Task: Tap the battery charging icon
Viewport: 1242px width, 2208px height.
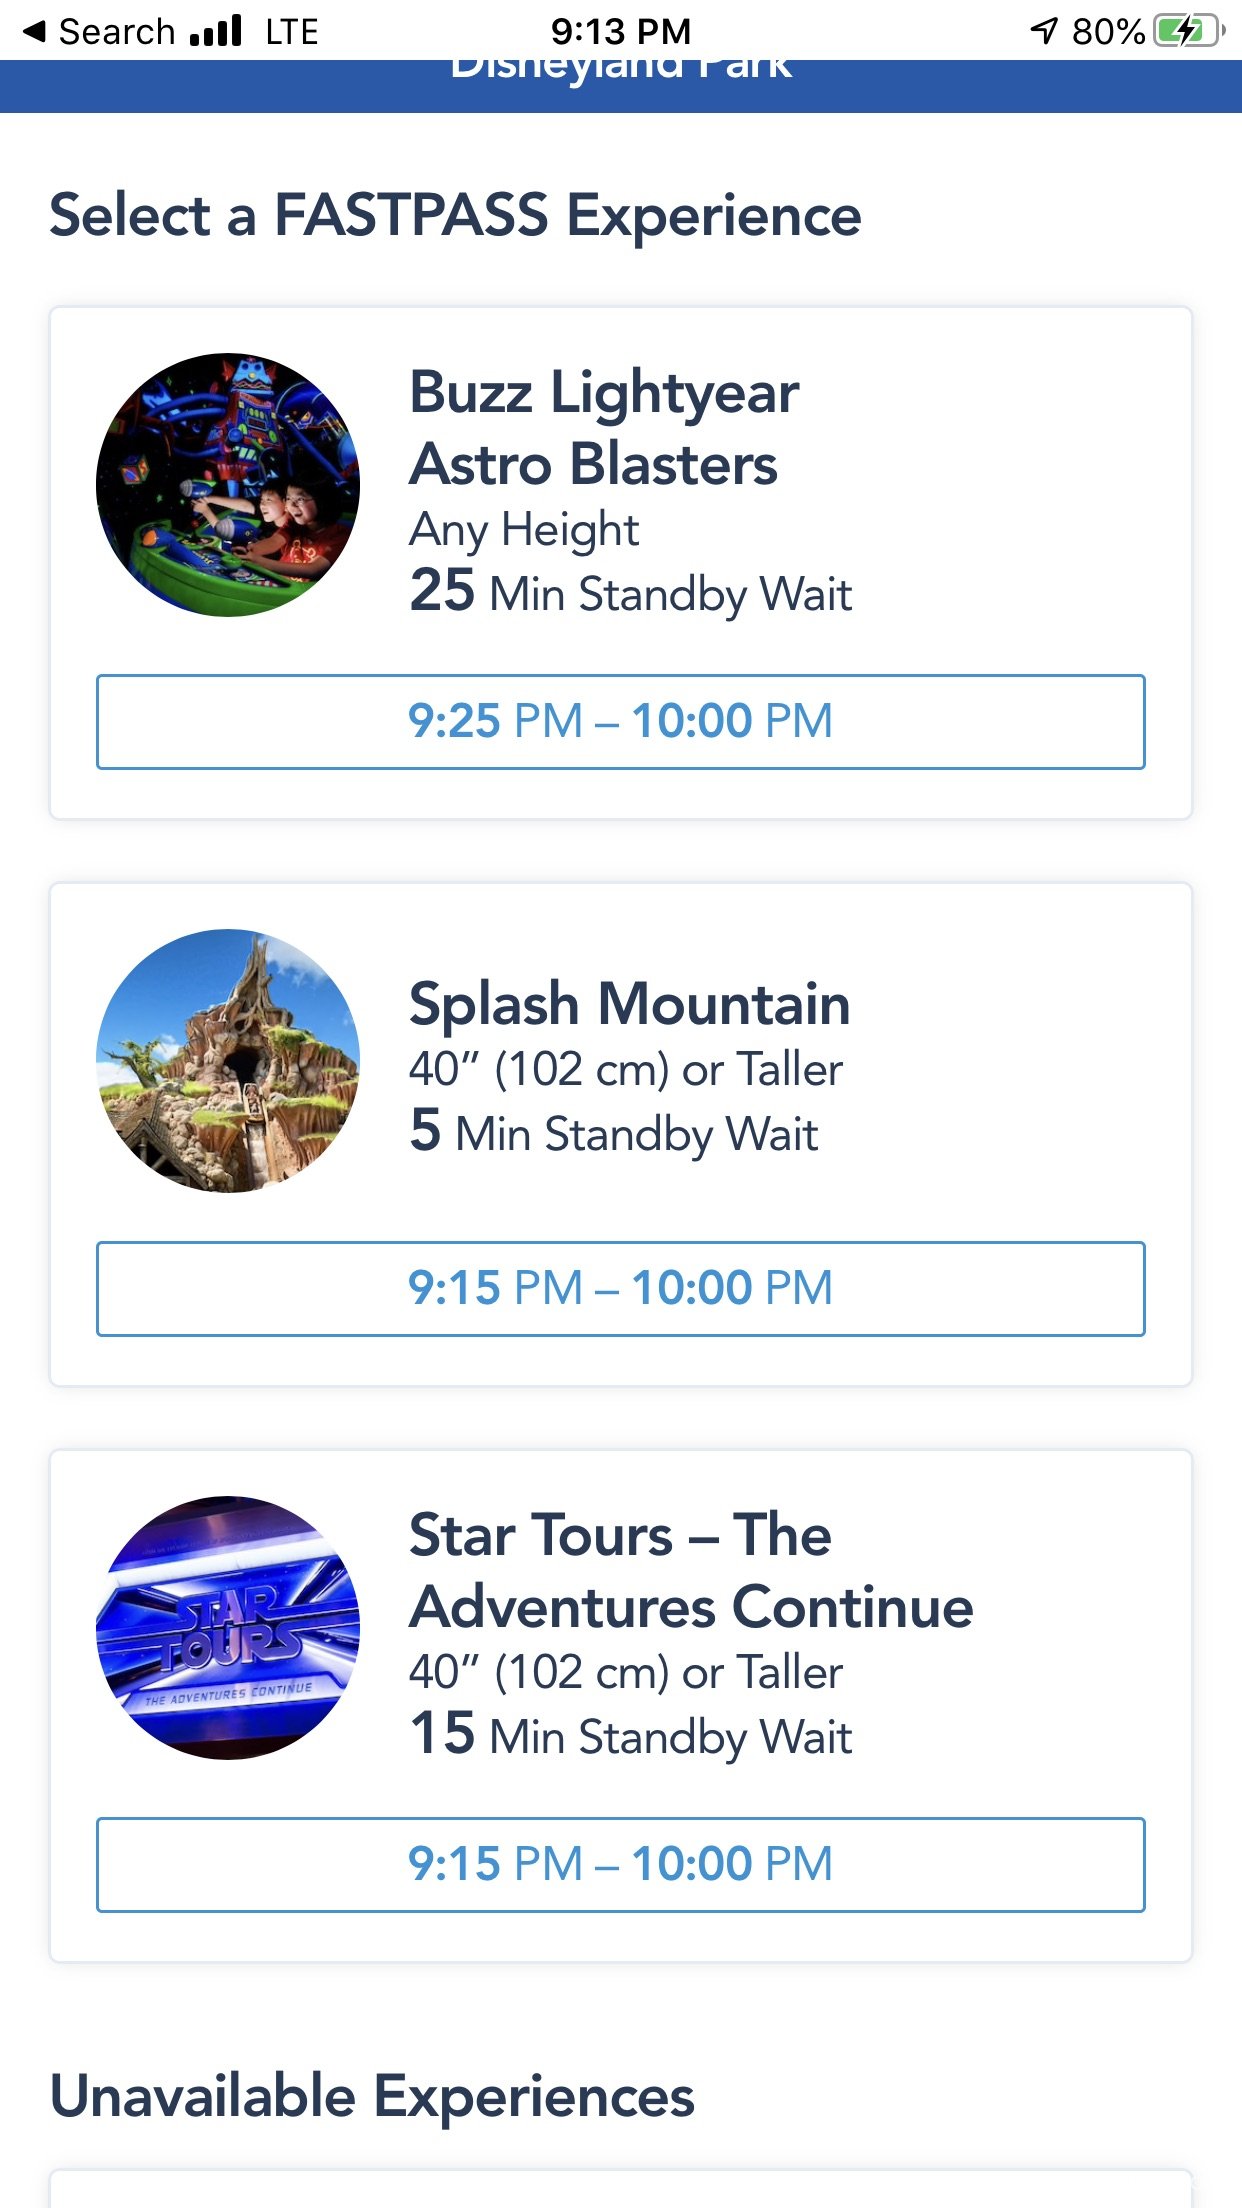Action: click(x=1189, y=31)
